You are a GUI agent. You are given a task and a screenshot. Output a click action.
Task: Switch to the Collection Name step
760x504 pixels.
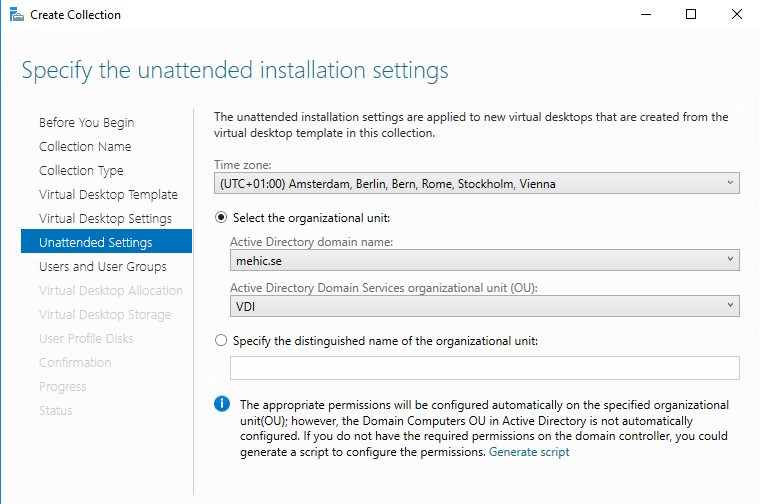[85, 147]
